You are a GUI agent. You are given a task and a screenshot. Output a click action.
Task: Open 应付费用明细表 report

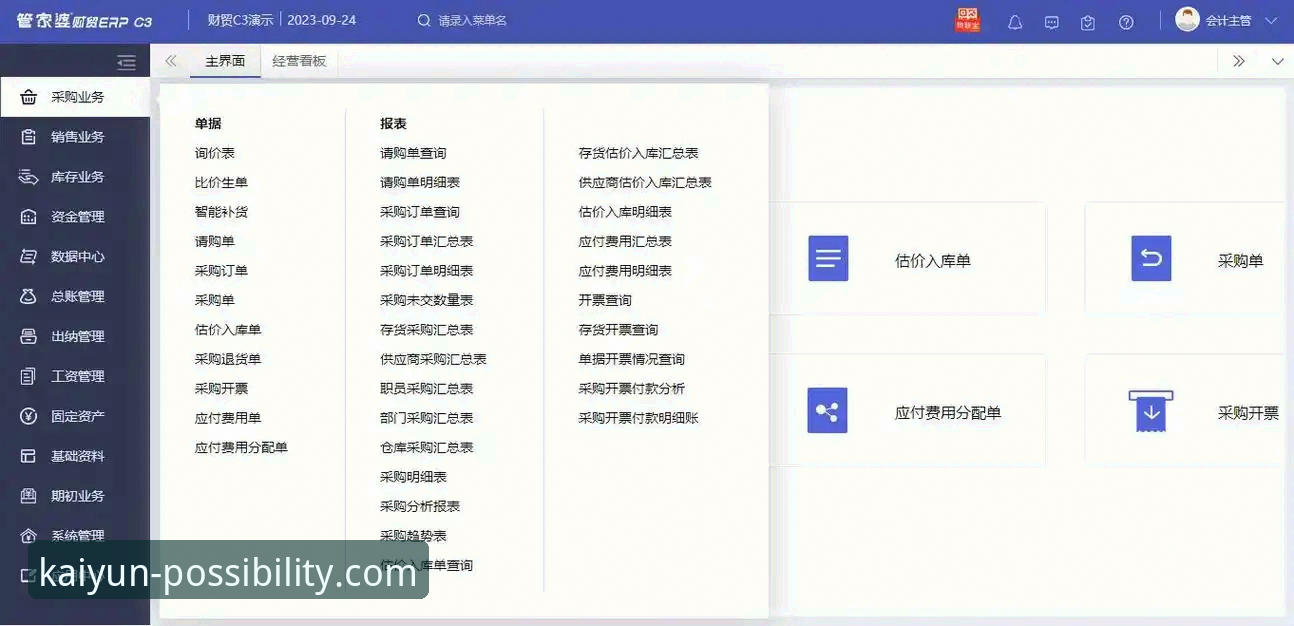coord(625,270)
